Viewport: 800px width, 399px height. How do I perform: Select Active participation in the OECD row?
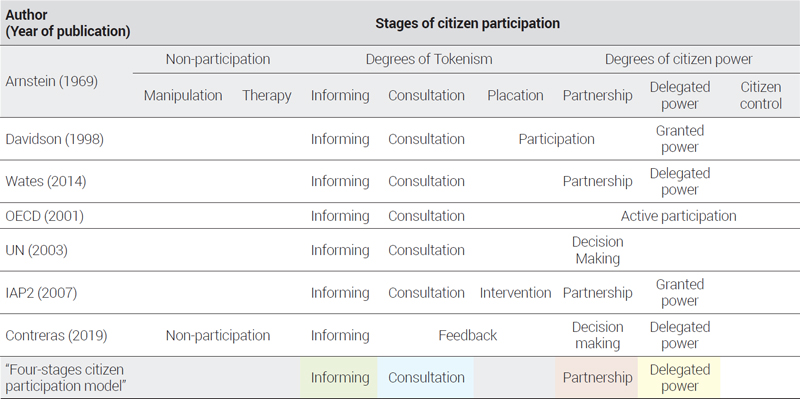pyautogui.click(x=679, y=216)
